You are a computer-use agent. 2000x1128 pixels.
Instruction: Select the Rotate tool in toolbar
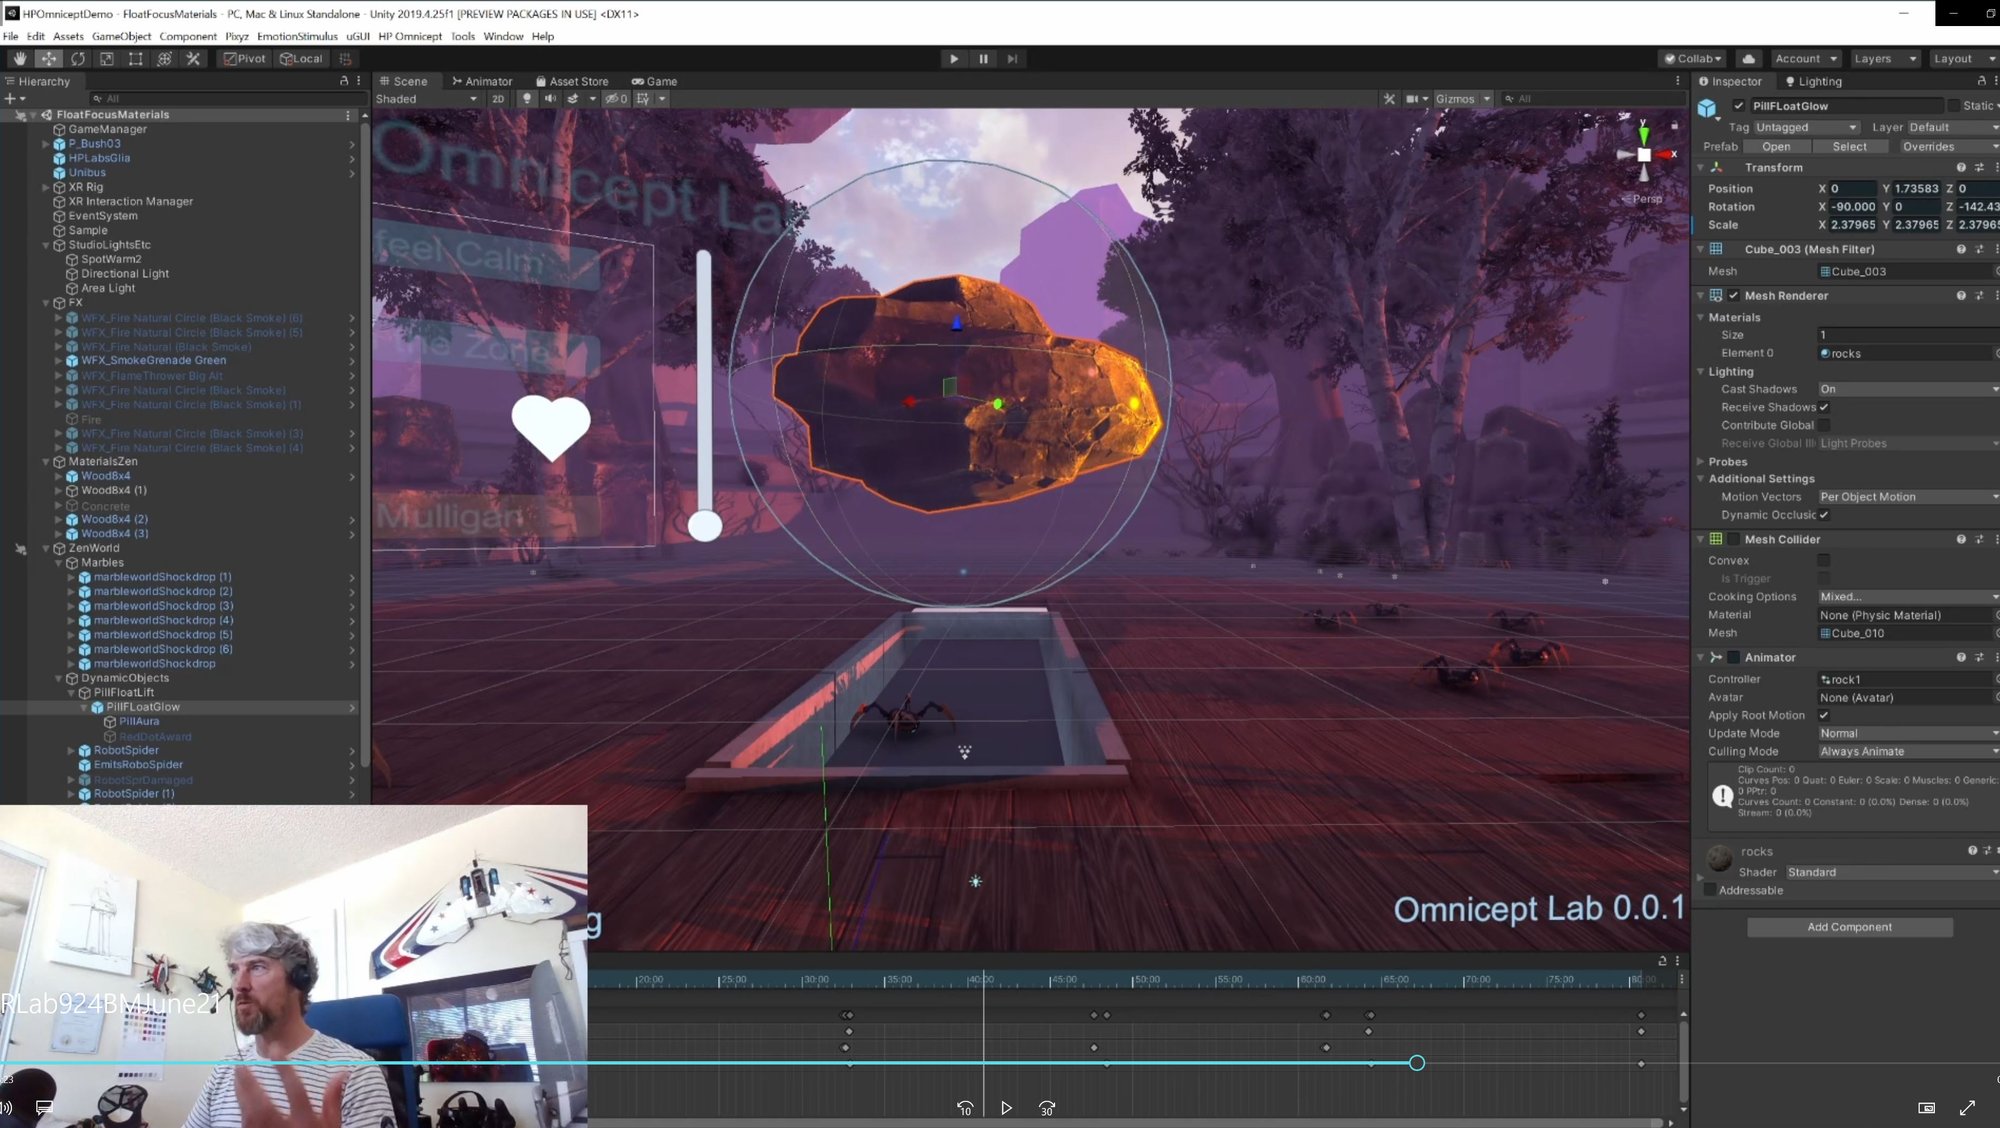click(77, 59)
